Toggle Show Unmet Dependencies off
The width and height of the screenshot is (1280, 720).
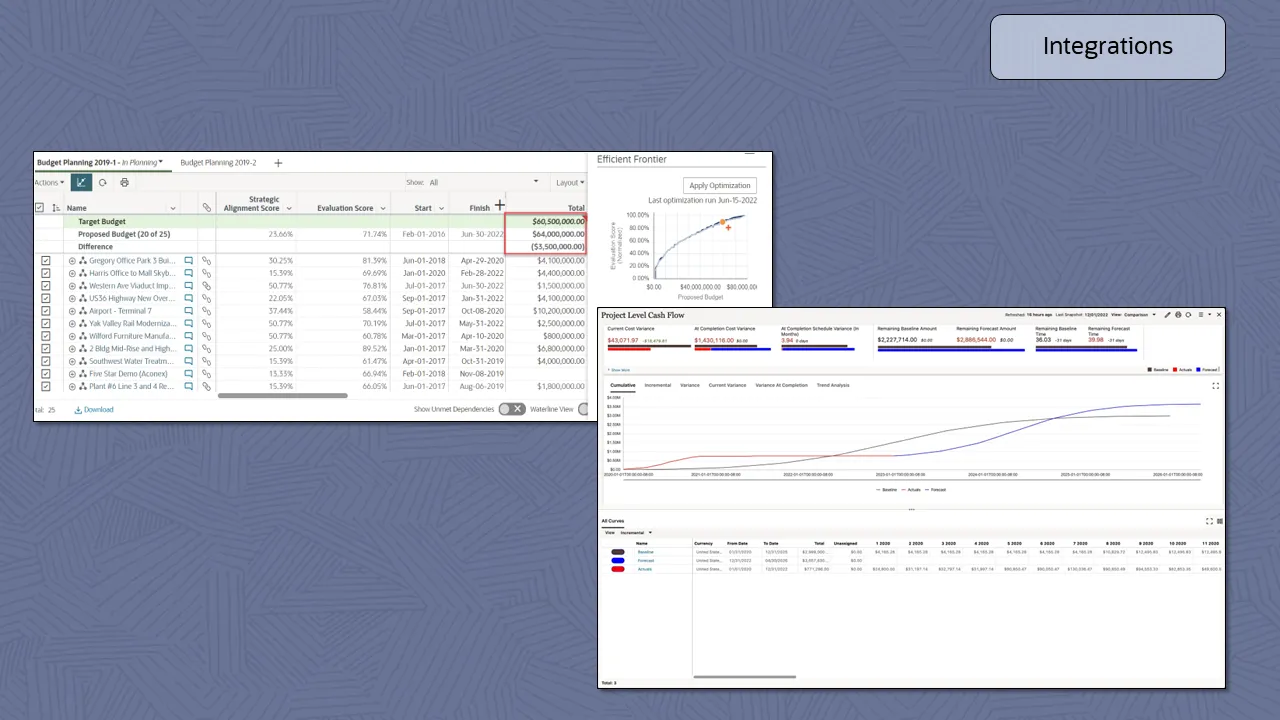(513, 409)
